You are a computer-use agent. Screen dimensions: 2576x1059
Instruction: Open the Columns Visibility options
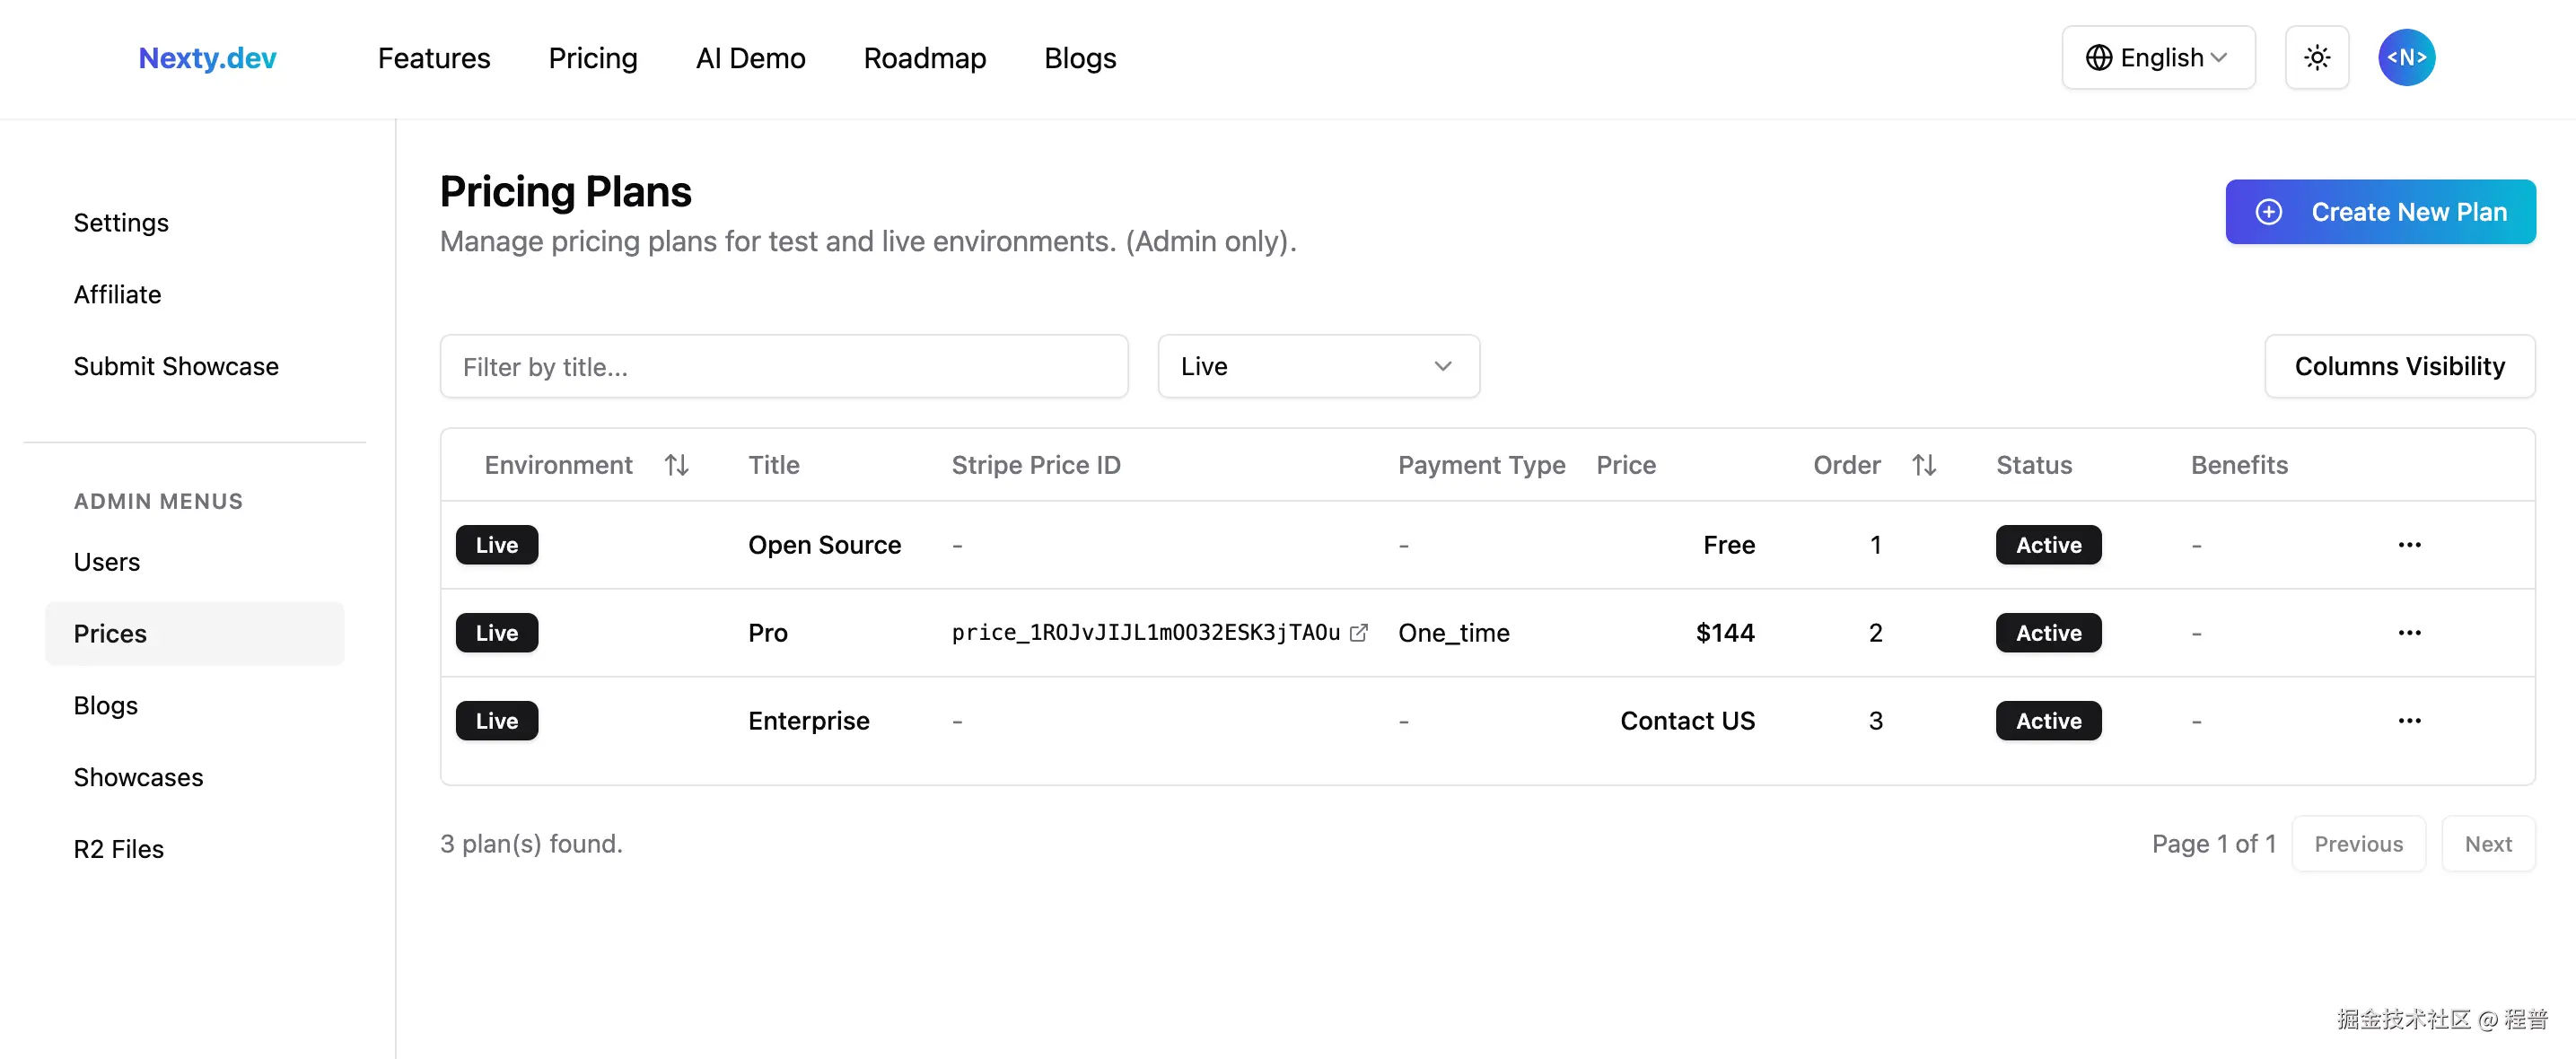2400,366
